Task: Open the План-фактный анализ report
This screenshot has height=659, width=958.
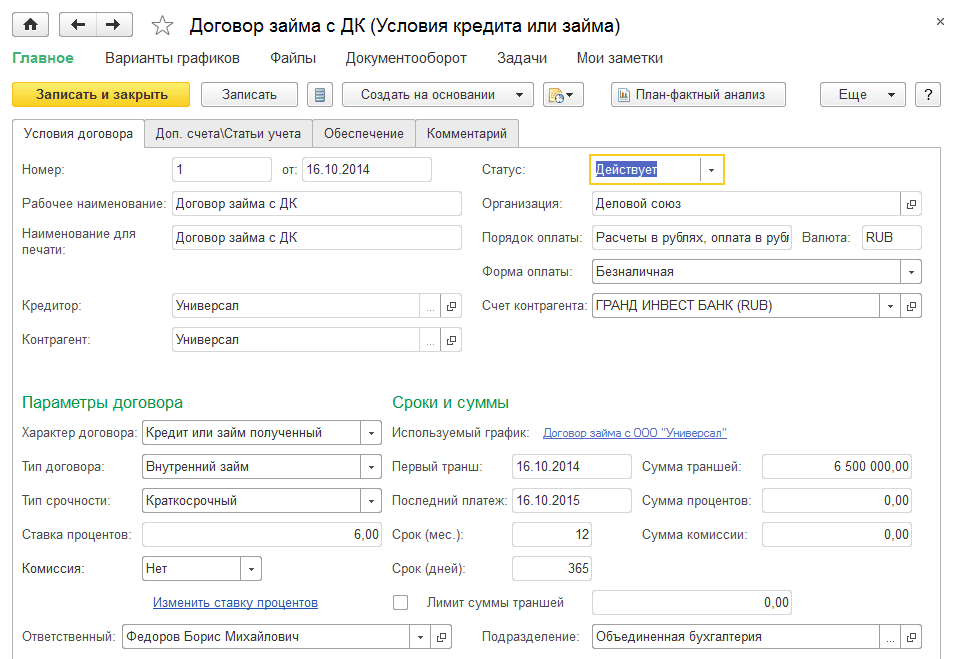Action: [x=698, y=95]
